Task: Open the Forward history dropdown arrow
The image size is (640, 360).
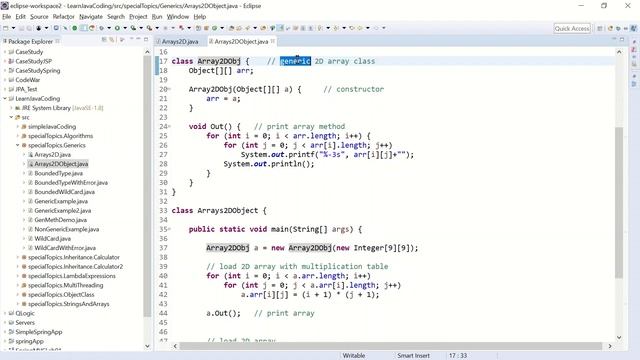Action: click(384, 28)
